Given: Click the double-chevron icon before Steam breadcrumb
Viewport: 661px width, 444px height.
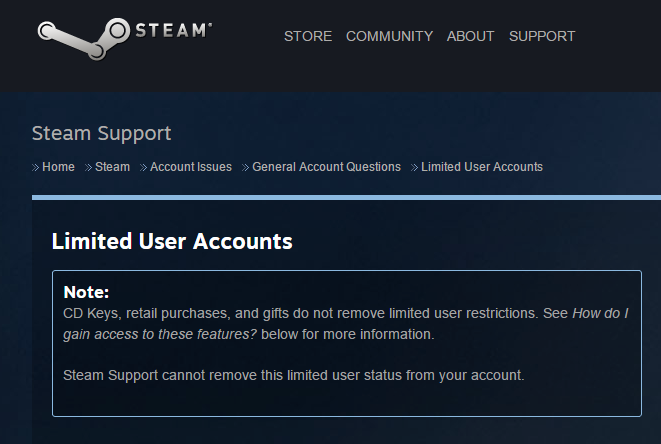Looking at the screenshot, I should [x=89, y=167].
